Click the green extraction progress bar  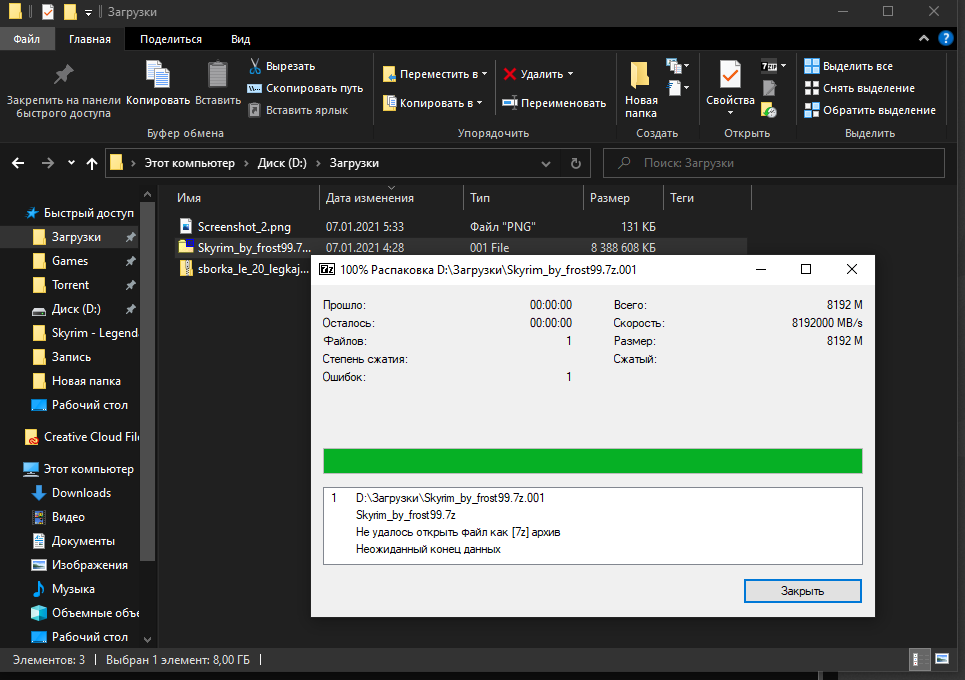pos(592,461)
